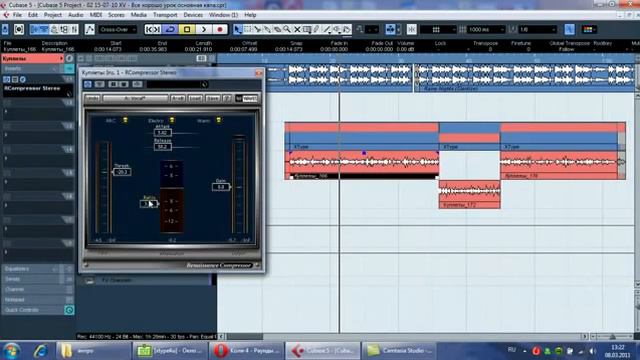Open the track color palette dropdown
640x360 pixels.
point(590,29)
